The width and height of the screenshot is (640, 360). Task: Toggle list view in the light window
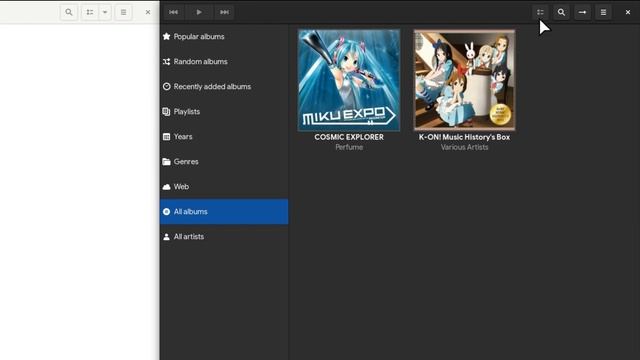[90, 12]
